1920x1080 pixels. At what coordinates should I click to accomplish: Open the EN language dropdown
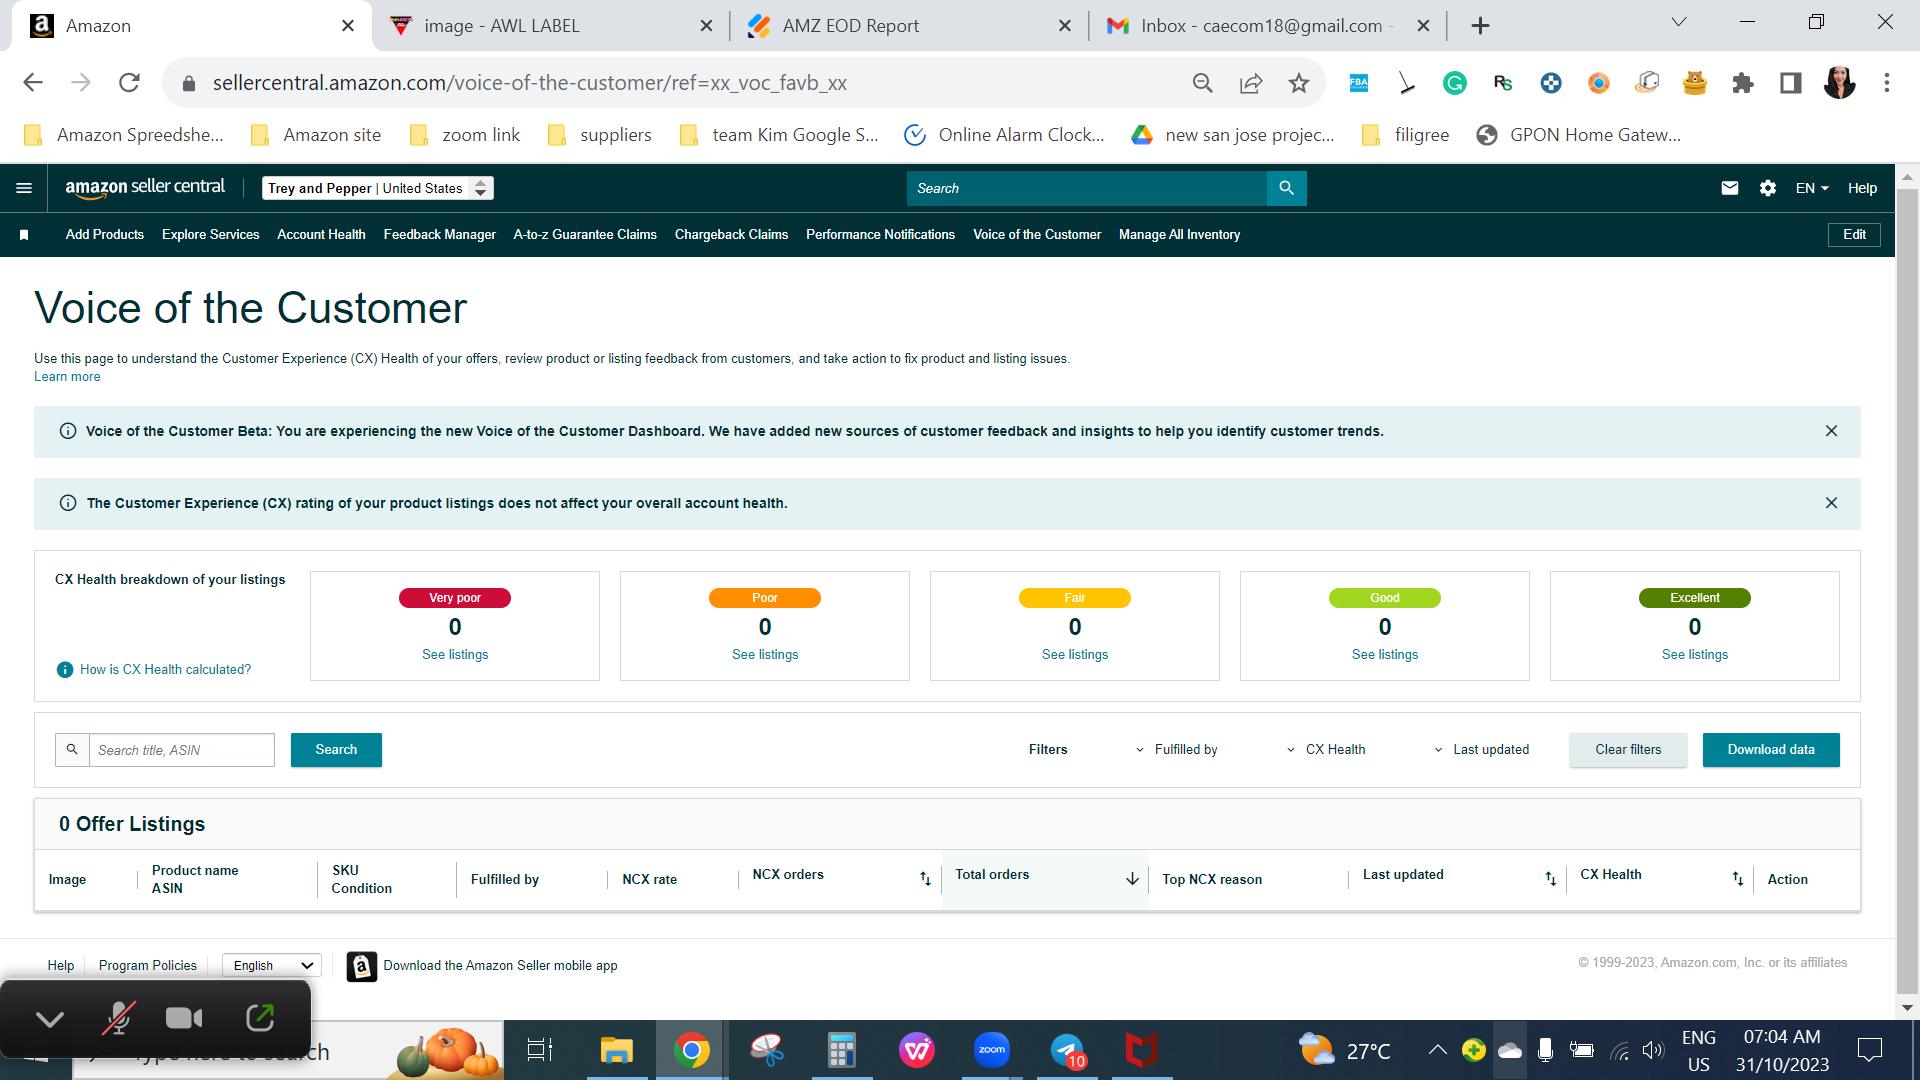(1812, 188)
